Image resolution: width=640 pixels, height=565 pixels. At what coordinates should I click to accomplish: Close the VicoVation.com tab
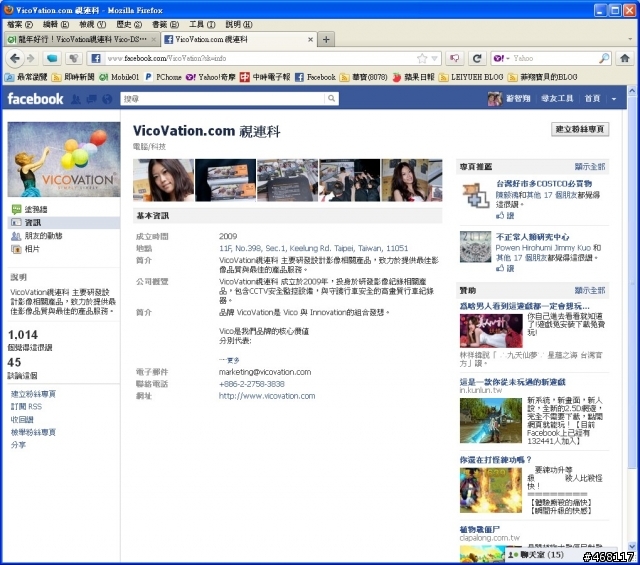click(310, 40)
